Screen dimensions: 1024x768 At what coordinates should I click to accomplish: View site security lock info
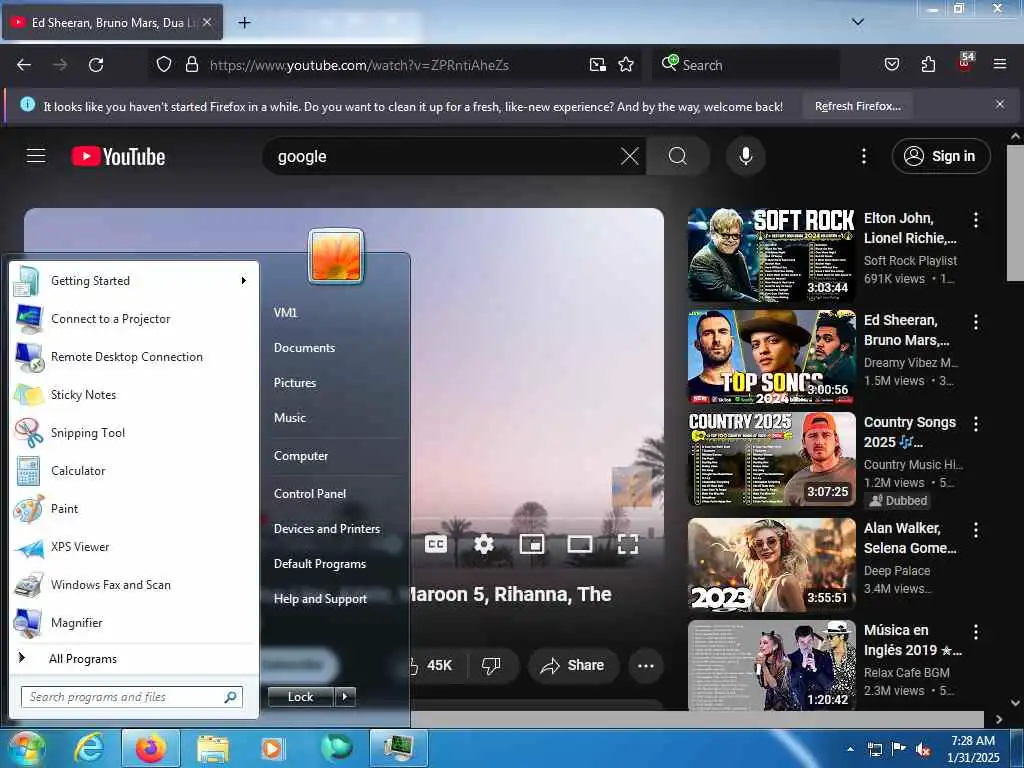point(191,65)
